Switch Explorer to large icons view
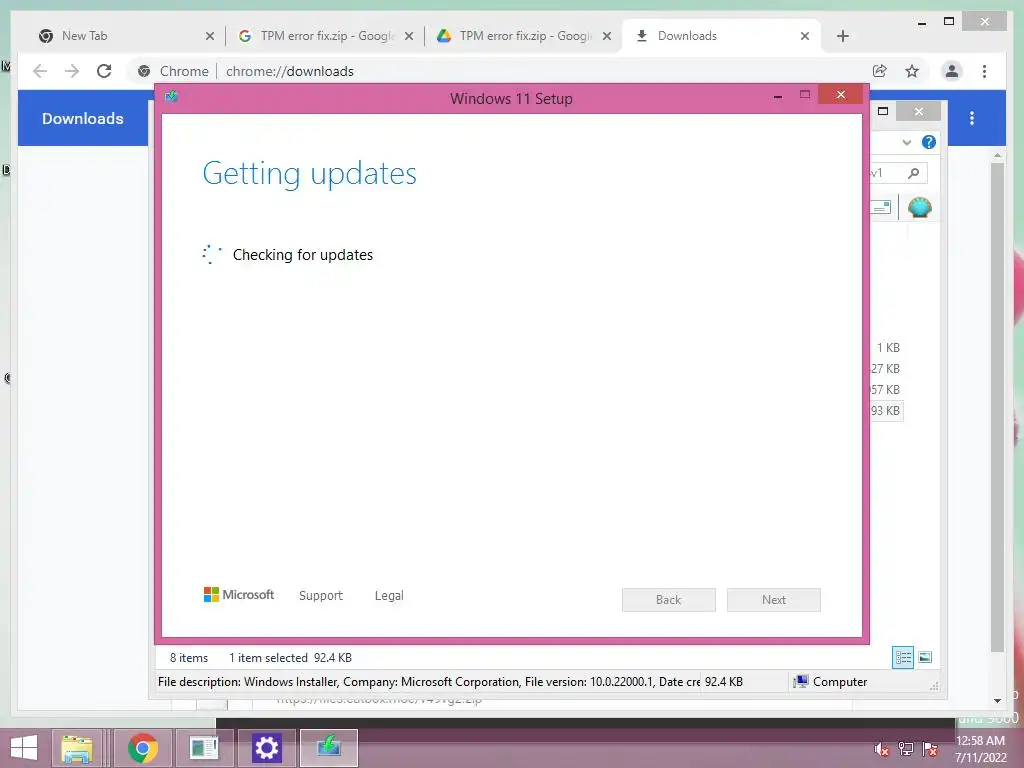Viewport: 1024px width, 768px height. (925, 657)
